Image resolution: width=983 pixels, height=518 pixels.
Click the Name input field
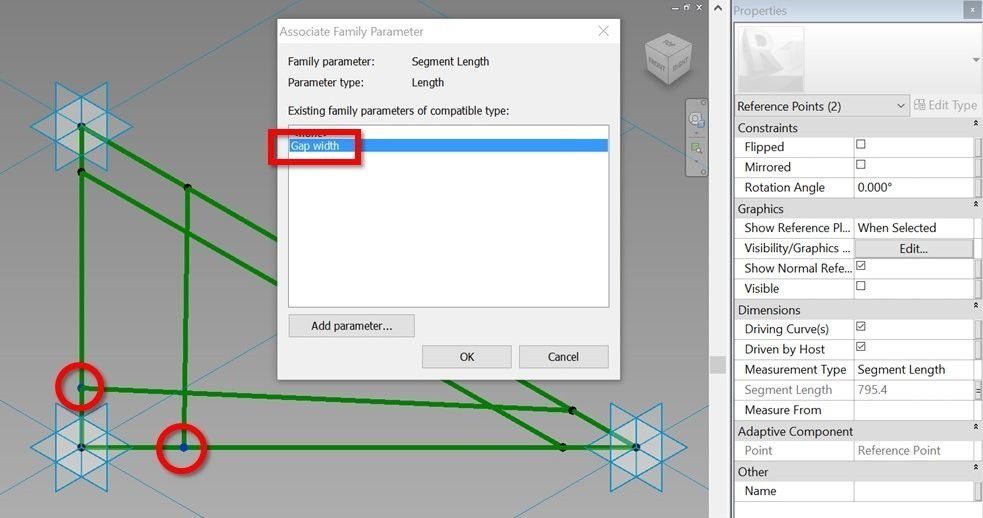coord(912,491)
